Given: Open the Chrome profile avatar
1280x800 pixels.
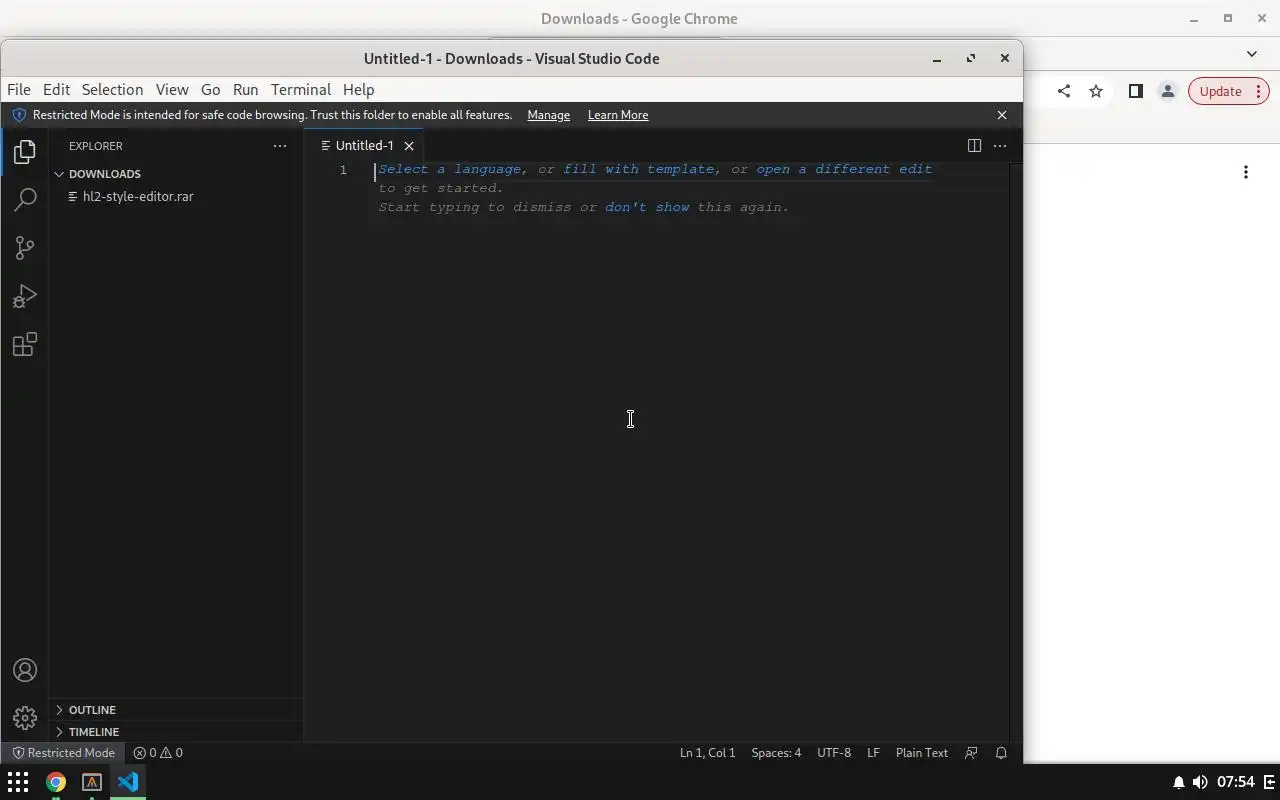Looking at the screenshot, I should point(1167,91).
